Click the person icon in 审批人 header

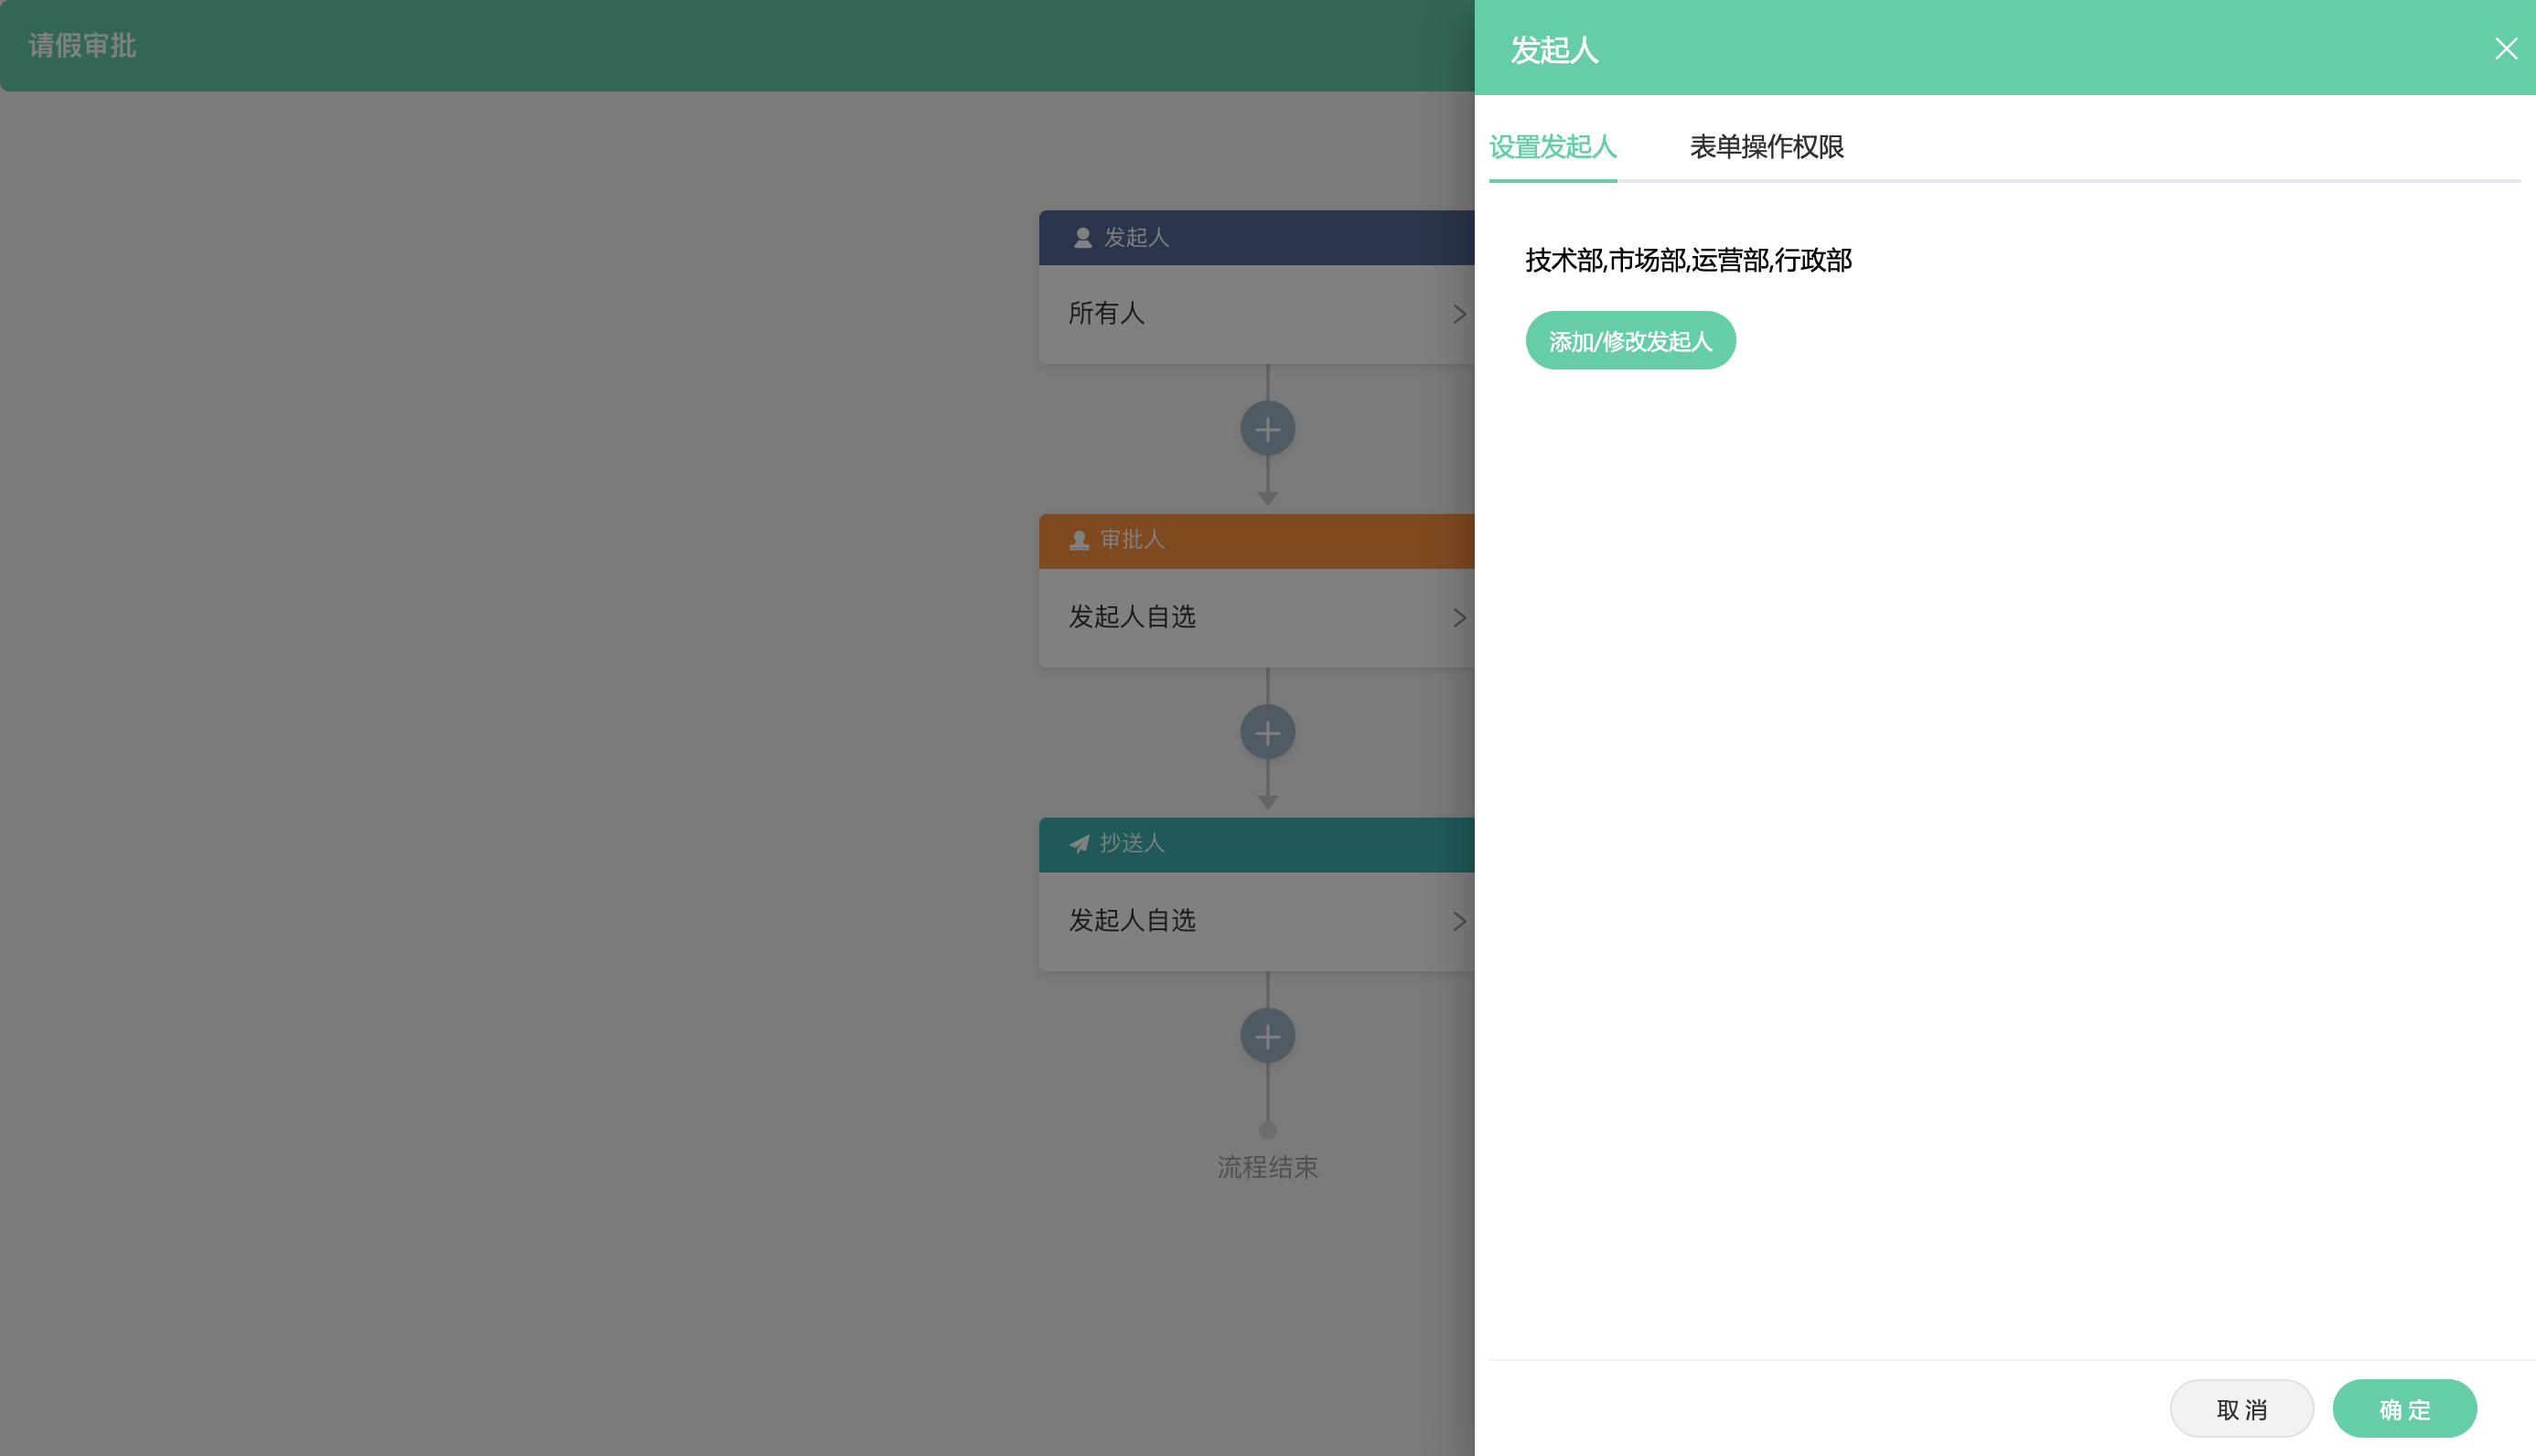coord(1079,541)
